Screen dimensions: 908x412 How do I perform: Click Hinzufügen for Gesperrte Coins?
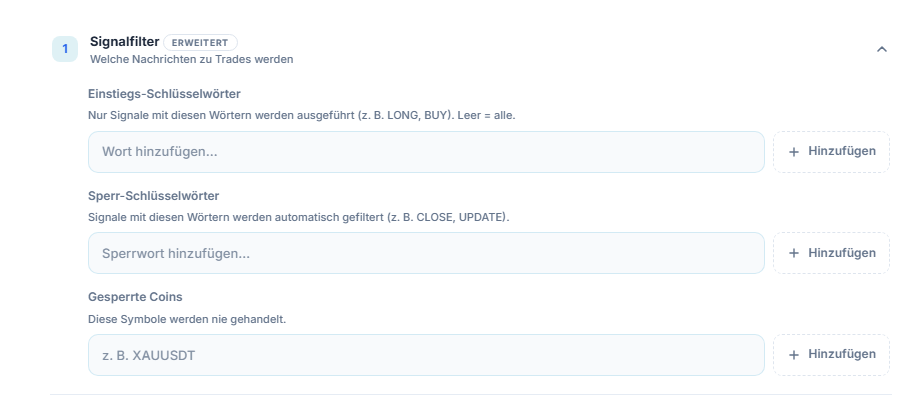832,355
